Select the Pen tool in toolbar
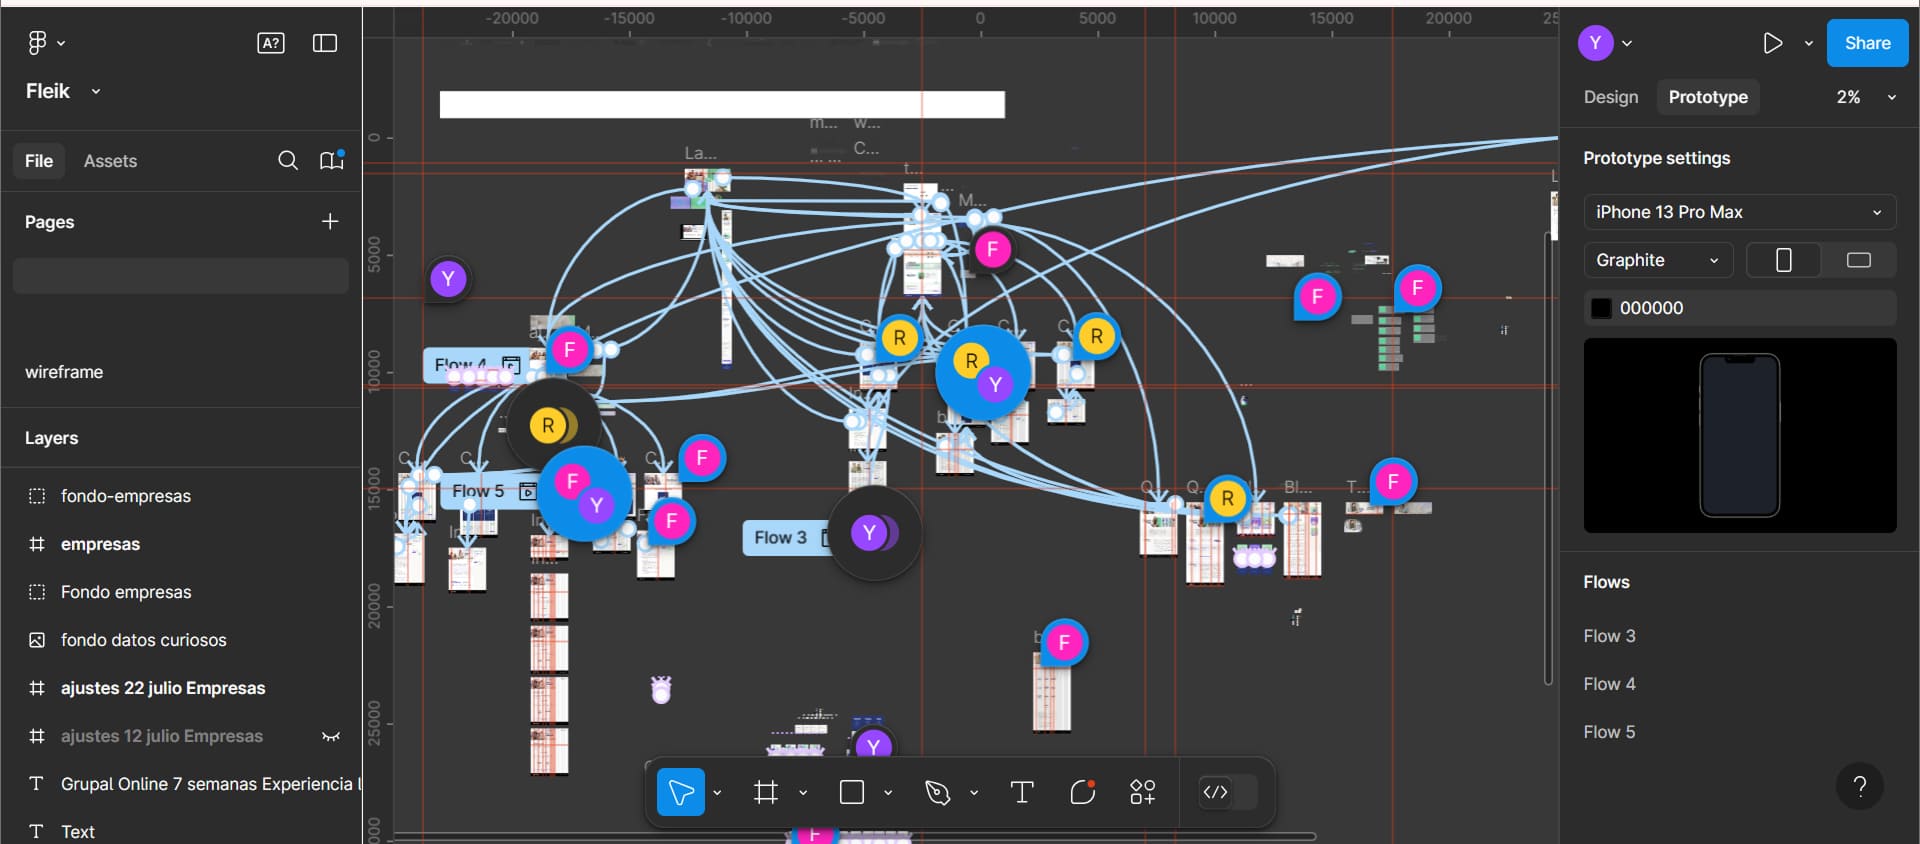The image size is (1920, 844). coord(937,793)
